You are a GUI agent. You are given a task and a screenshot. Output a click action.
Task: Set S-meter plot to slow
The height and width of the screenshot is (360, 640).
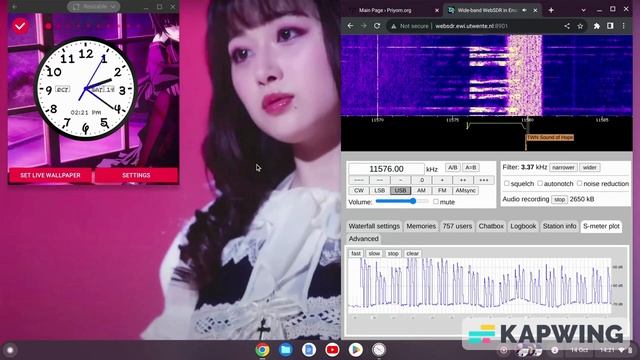pos(374,253)
